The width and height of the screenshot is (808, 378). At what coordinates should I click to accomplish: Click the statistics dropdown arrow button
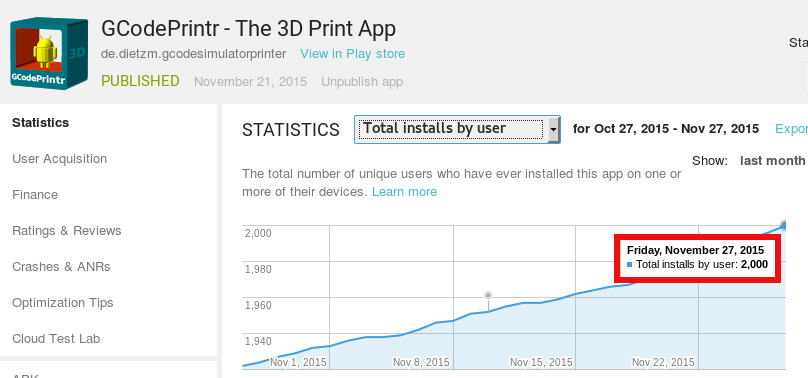(553, 129)
